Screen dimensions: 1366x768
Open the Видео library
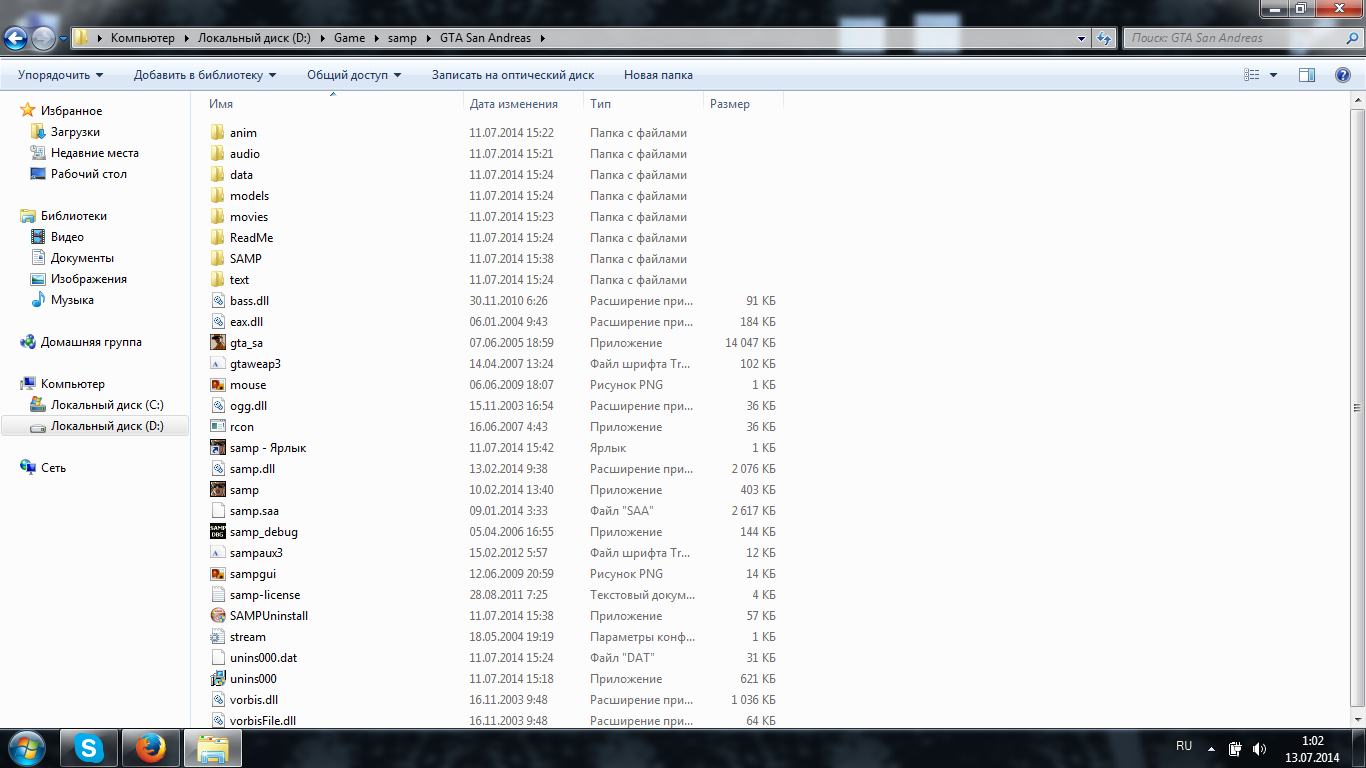coord(67,237)
